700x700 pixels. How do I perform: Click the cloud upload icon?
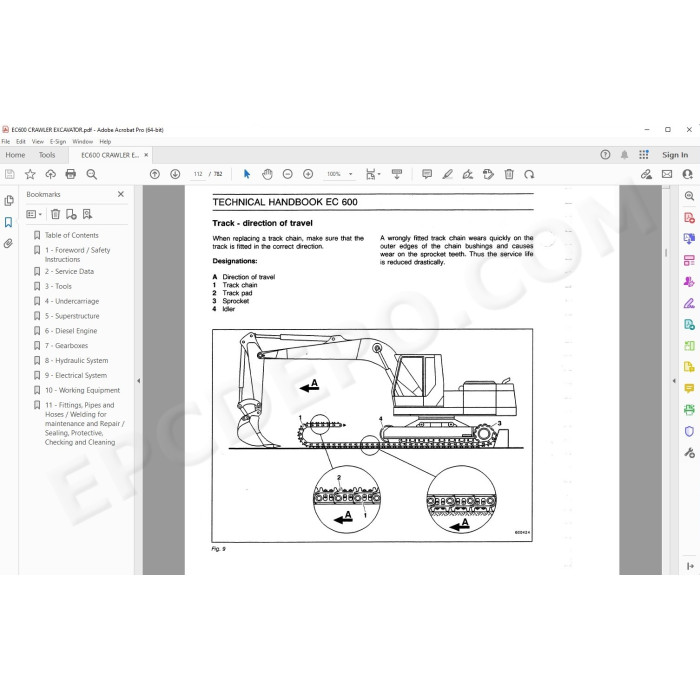50,174
